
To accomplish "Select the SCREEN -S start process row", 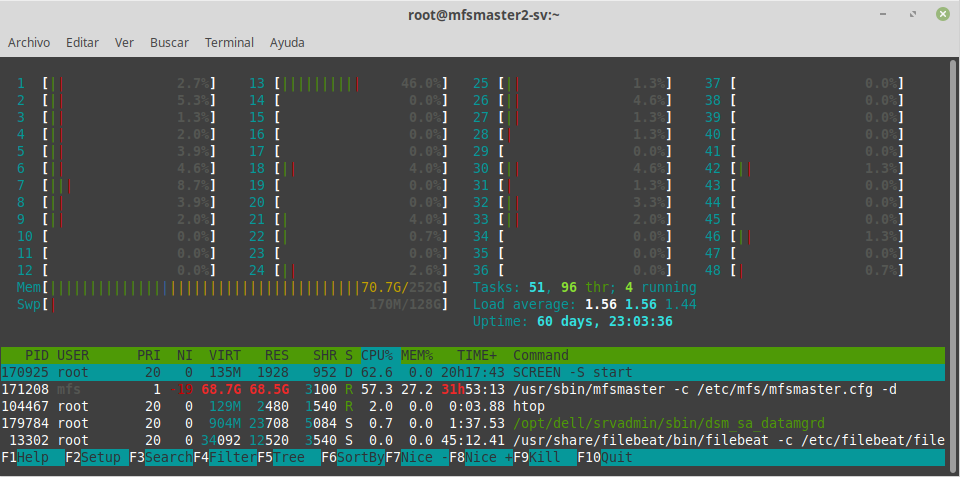I will coord(473,372).
